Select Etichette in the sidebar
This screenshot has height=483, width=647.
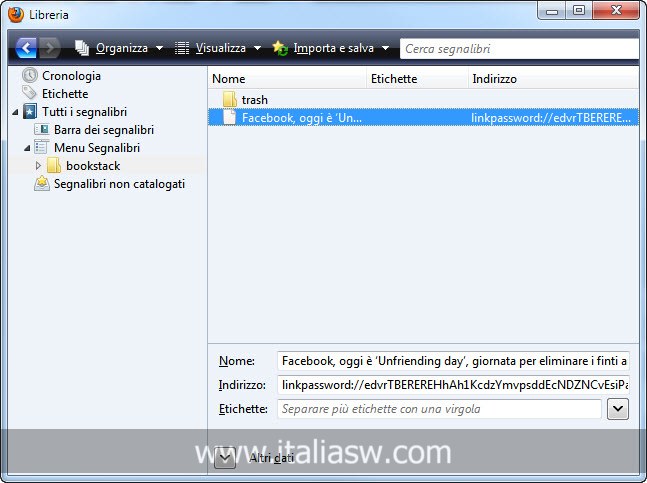point(65,94)
